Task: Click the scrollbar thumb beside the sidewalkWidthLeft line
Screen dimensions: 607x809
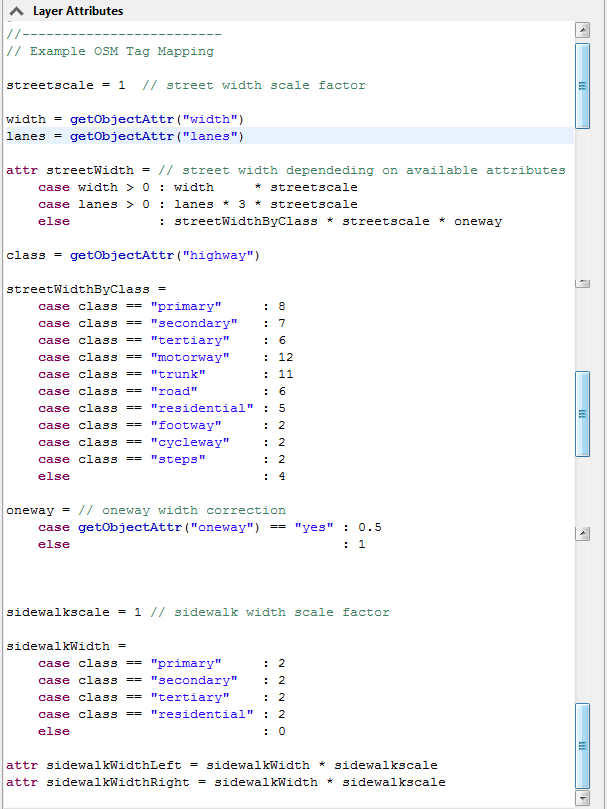Action: 582,747
